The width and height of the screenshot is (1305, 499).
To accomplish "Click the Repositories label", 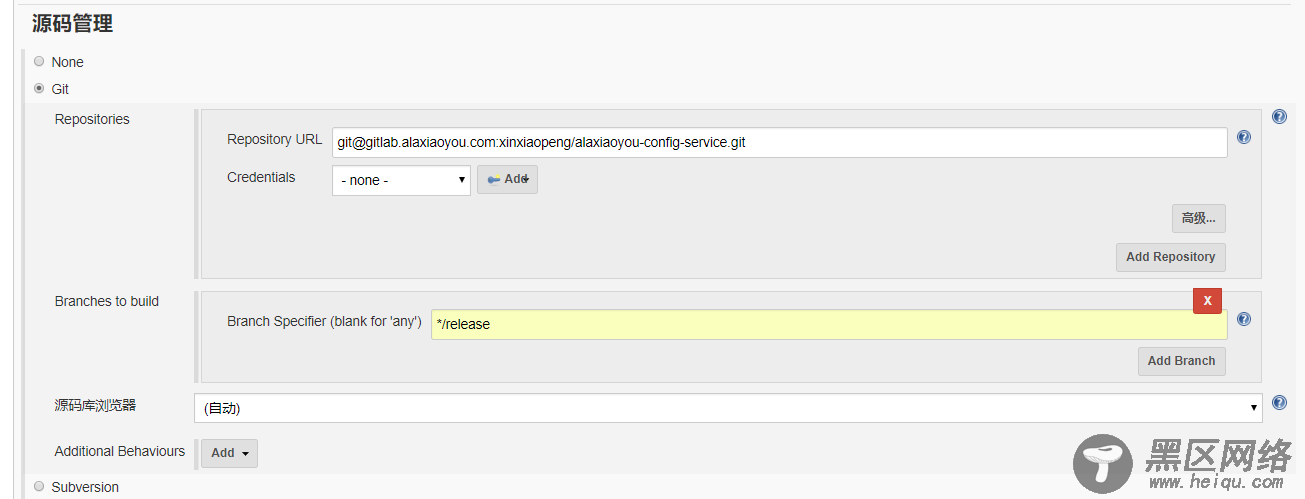I will pyautogui.click(x=92, y=119).
